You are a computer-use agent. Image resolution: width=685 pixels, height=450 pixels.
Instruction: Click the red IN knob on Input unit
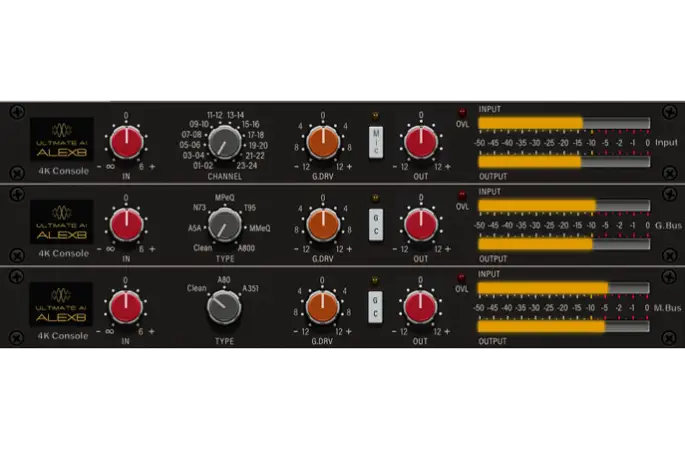coord(126,143)
